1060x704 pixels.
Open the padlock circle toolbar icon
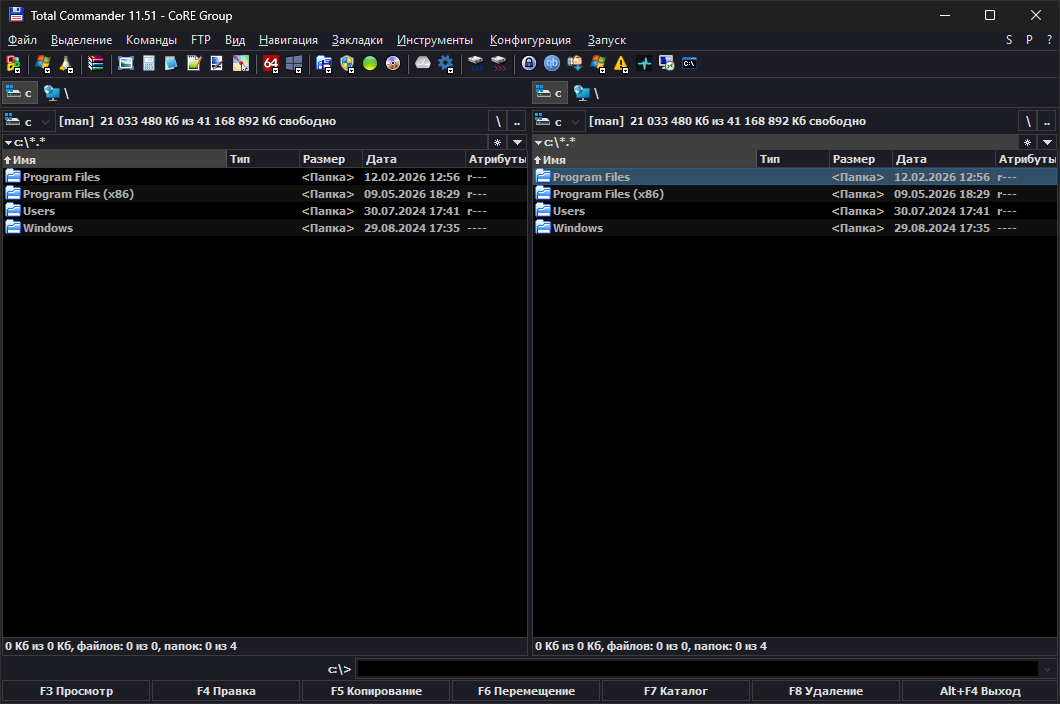click(529, 64)
